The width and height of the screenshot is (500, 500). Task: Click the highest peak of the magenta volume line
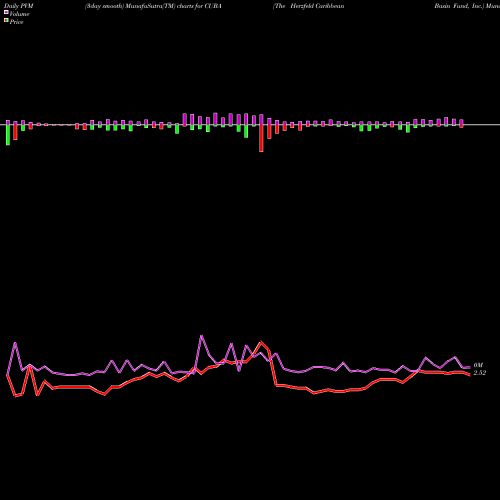[201, 336]
